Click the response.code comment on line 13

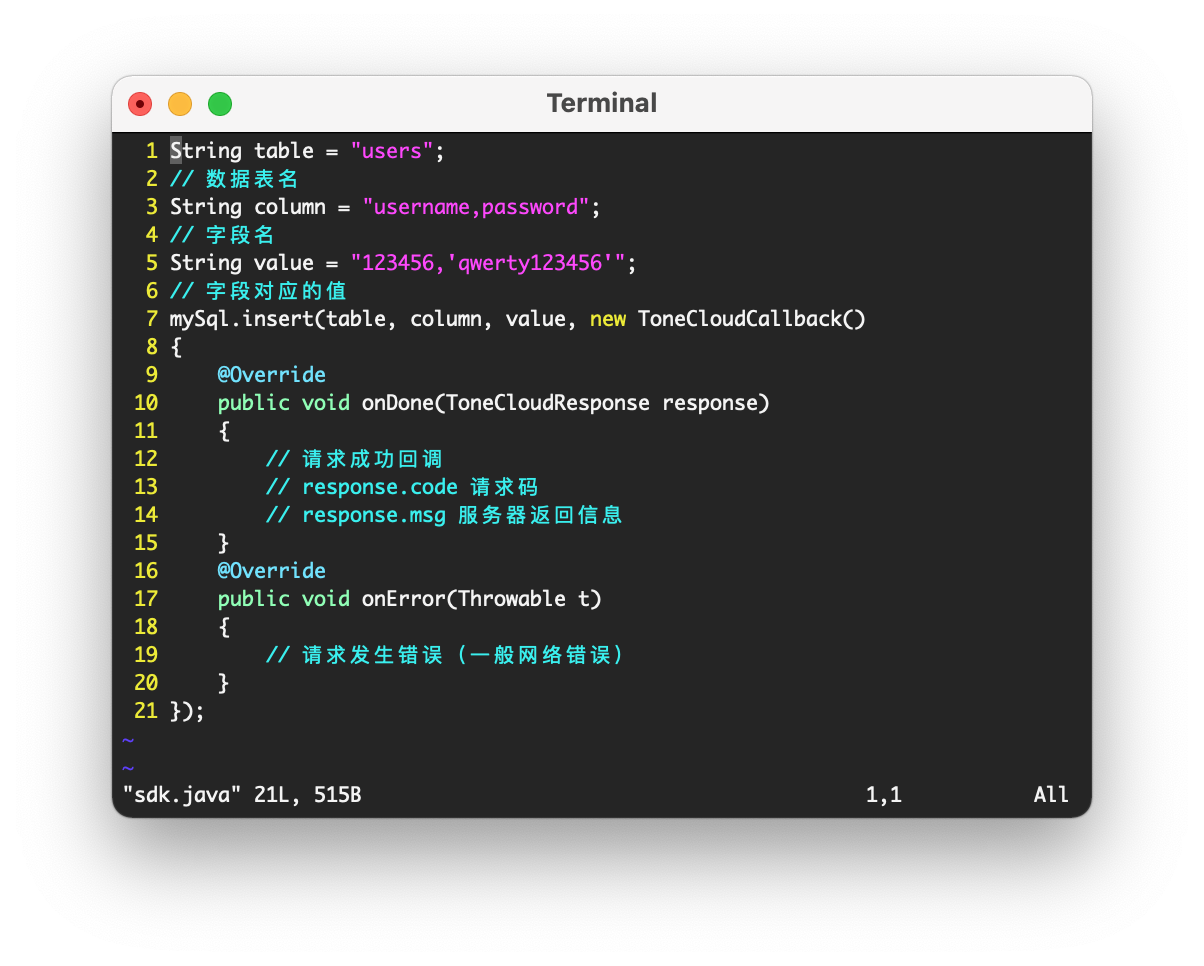(x=380, y=487)
